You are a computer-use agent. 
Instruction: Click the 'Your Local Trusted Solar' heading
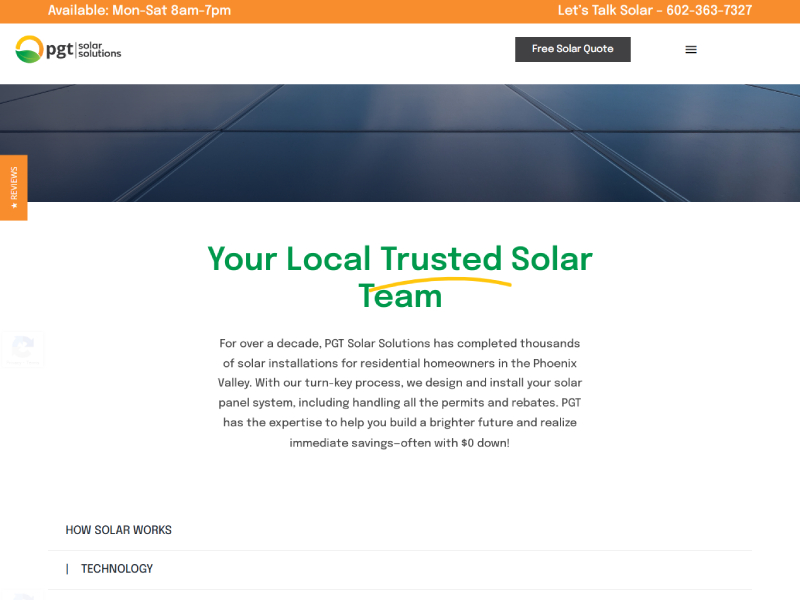pyautogui.click(x=400, y=259)
